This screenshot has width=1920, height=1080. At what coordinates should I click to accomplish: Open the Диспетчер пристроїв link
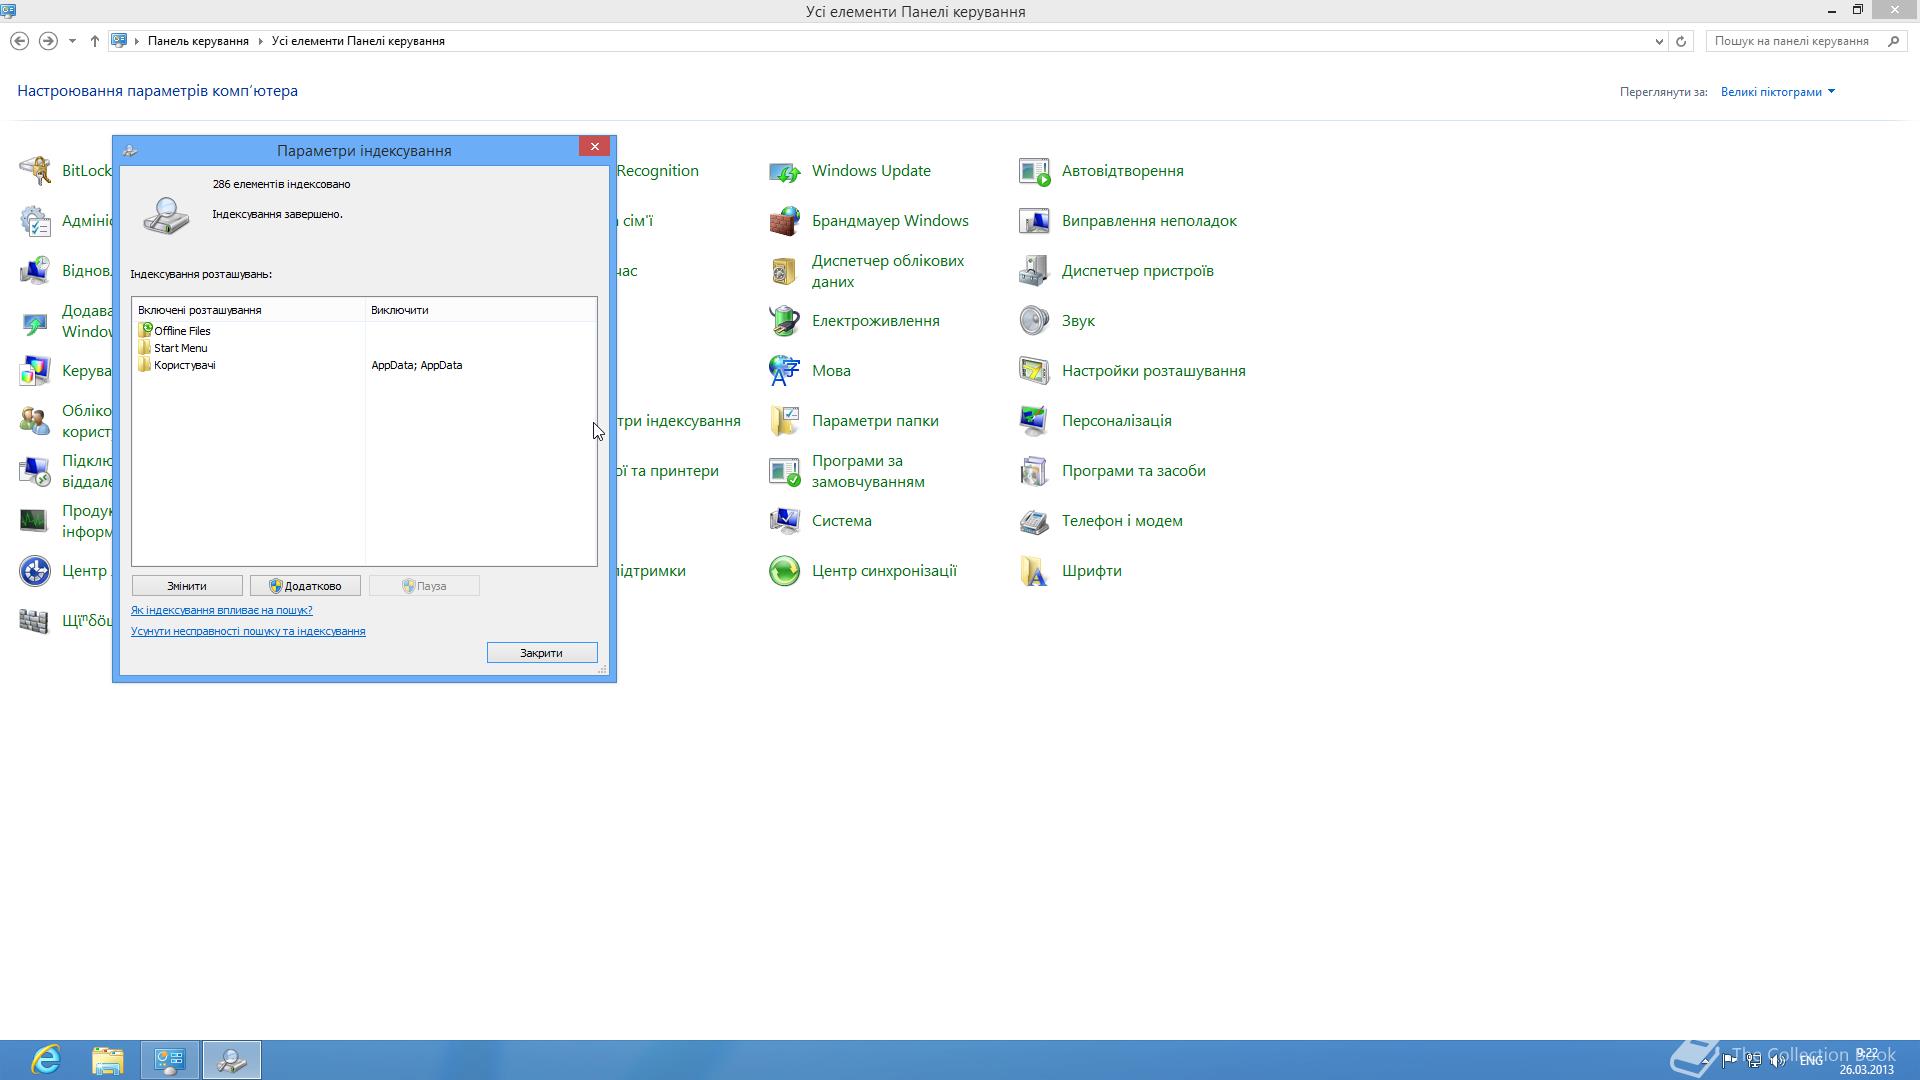coord(1137,271)
